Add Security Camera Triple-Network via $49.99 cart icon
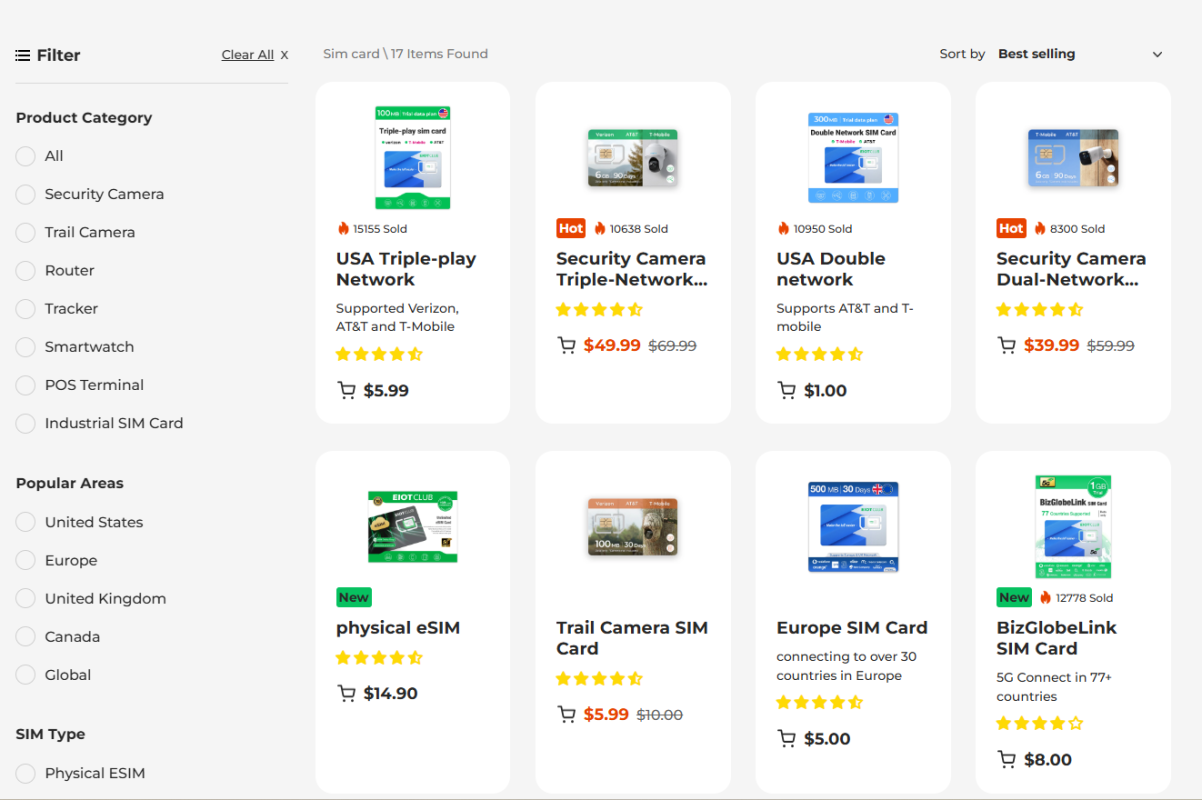1202x800 pixels. click(566, 345)
